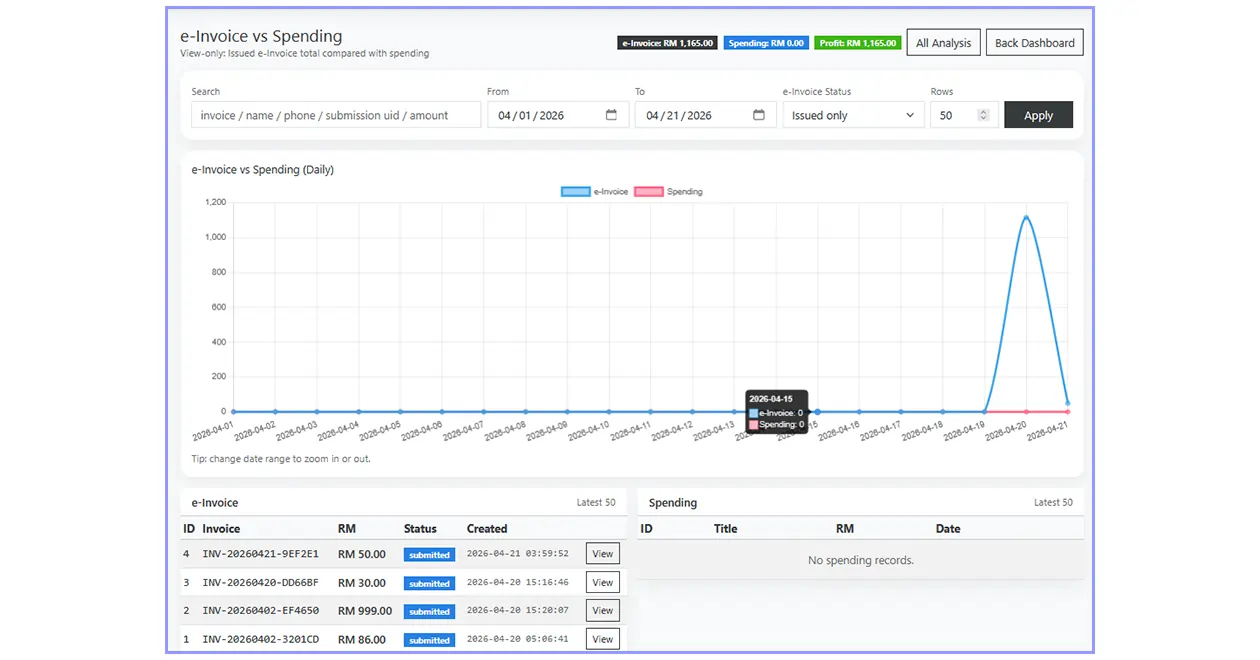
Task: View invoice INV-20260421-9EF2E1
Action: point(602,553)
